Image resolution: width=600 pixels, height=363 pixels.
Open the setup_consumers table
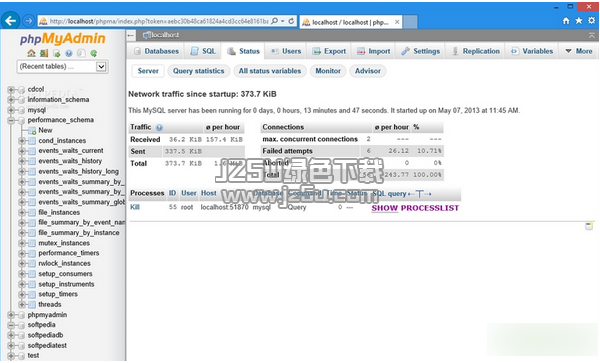point(65,274)
